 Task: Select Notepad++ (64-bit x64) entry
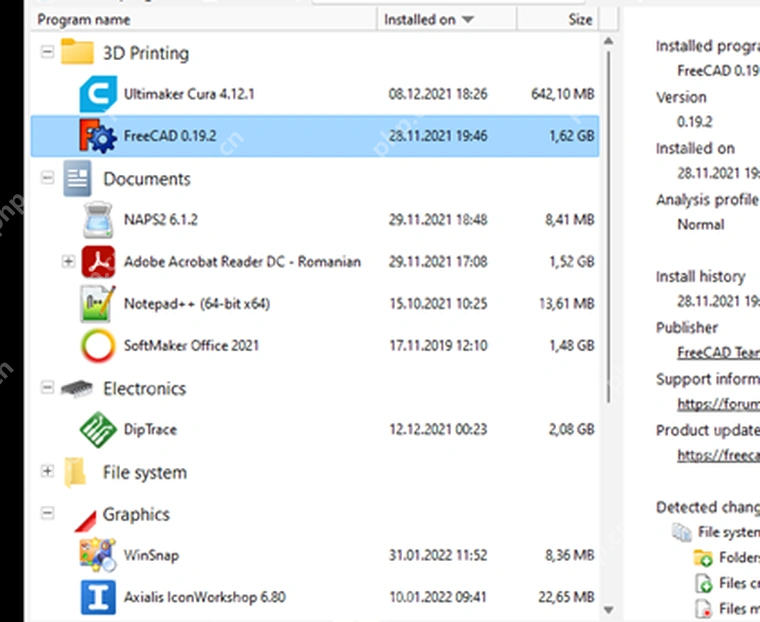click(315, 303)
